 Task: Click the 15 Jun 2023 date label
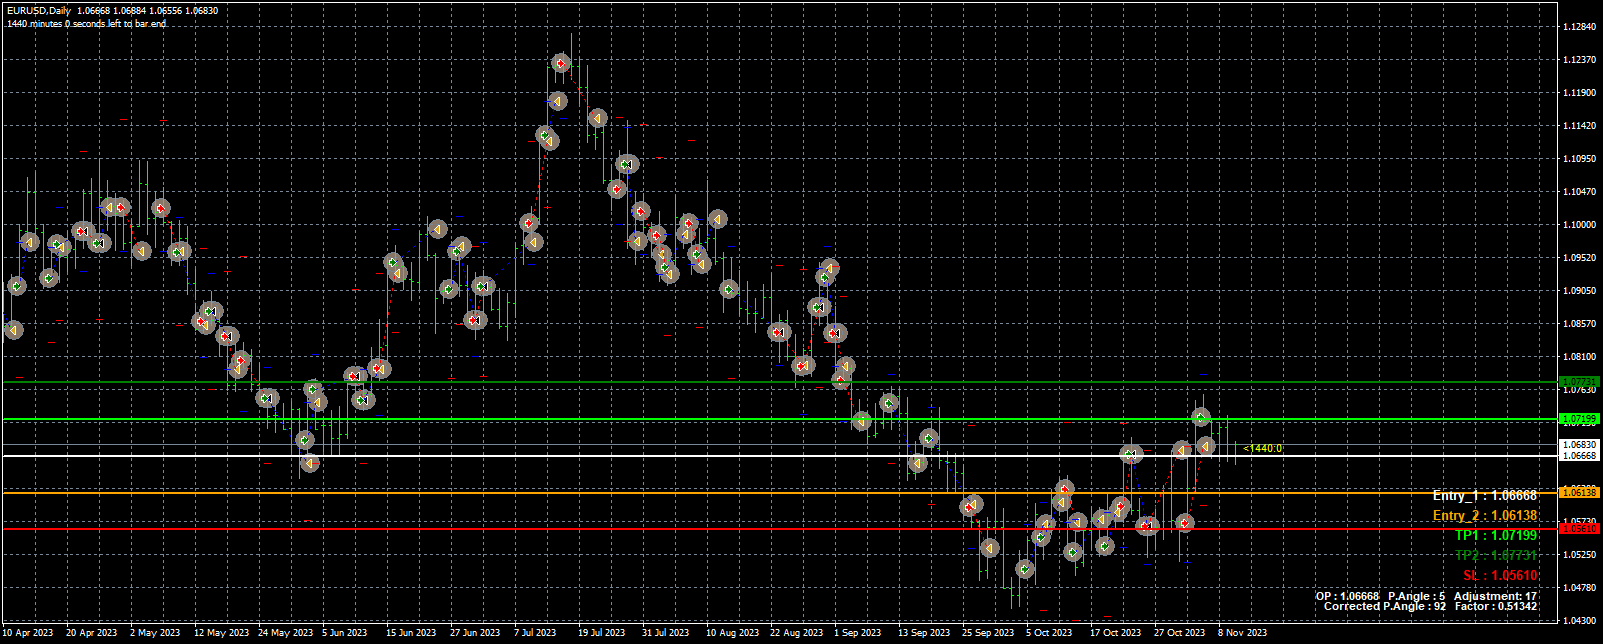(411, 633)
